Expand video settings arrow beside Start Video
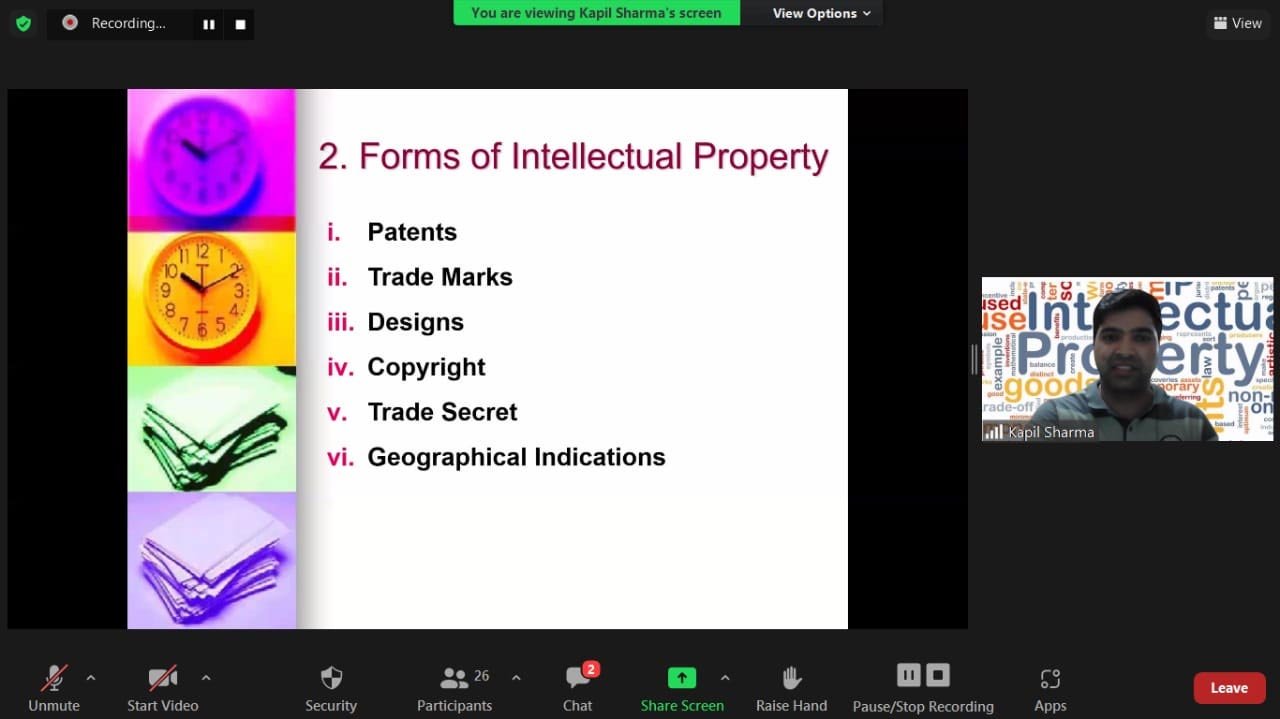 pyautogui.click(x=206, y=678)
